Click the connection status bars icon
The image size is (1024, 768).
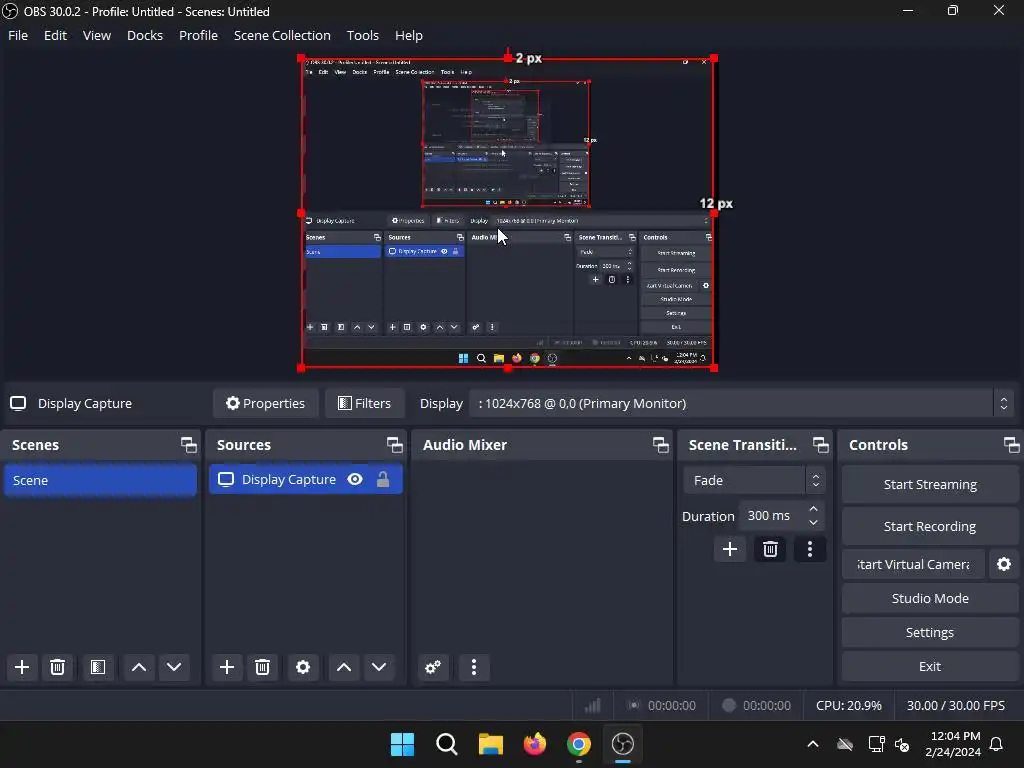(x=592, y=705)
